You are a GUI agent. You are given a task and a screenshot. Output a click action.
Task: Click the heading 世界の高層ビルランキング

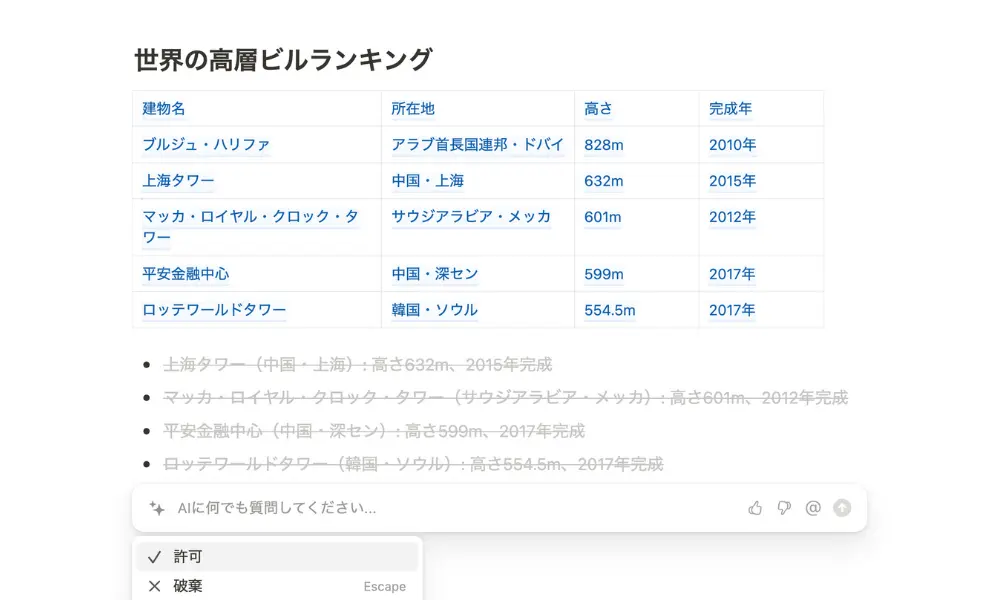[283, 60]
